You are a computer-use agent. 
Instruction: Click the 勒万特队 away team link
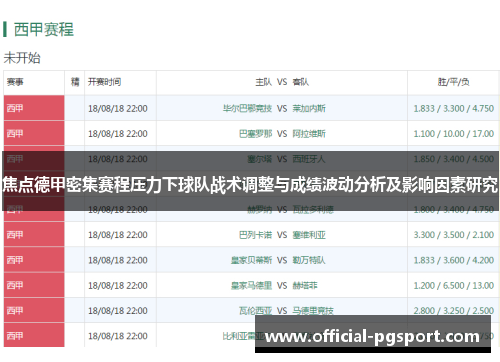click(309, 260)
